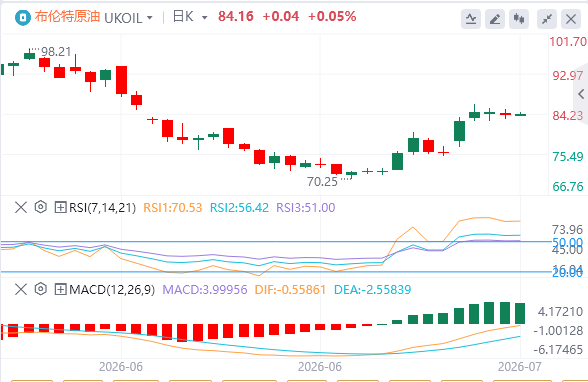The width and height of the screenshot is (588, 382).
Task: Expand the MACD panel with plus box
Action: click(x=60, y=289)
